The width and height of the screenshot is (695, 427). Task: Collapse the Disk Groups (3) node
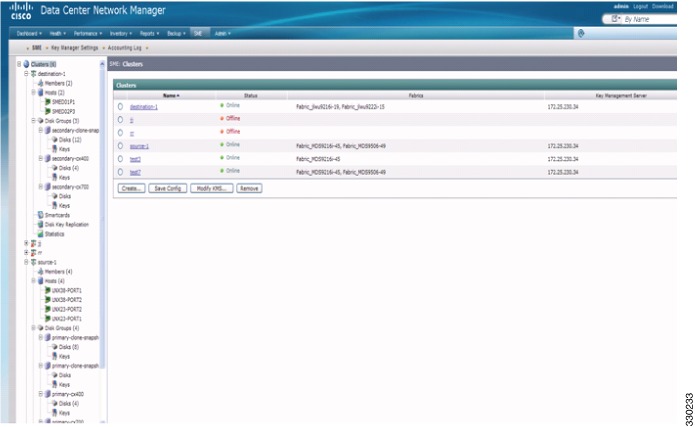[x=33, y=121]
